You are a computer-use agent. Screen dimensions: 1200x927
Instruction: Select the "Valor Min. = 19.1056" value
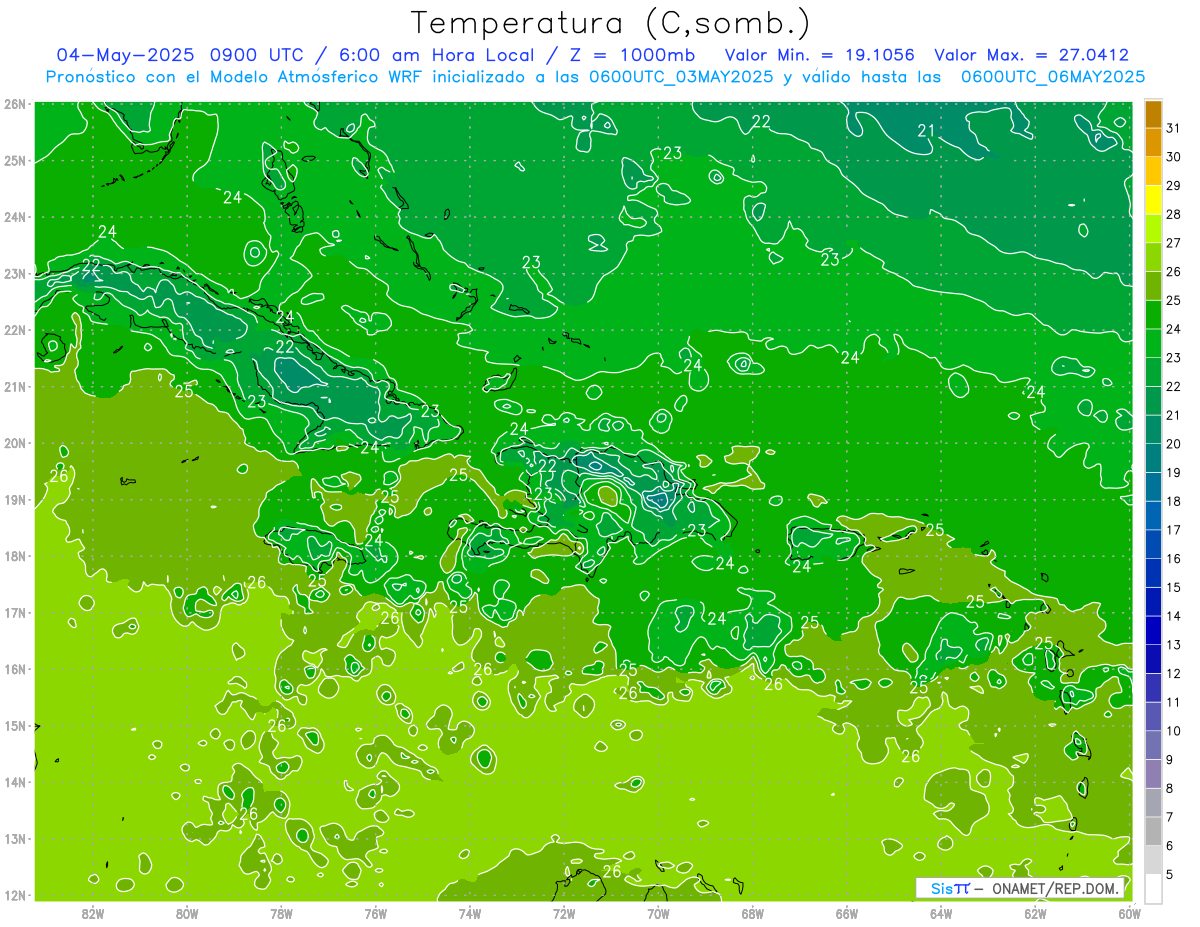click(x=819, y=55)
